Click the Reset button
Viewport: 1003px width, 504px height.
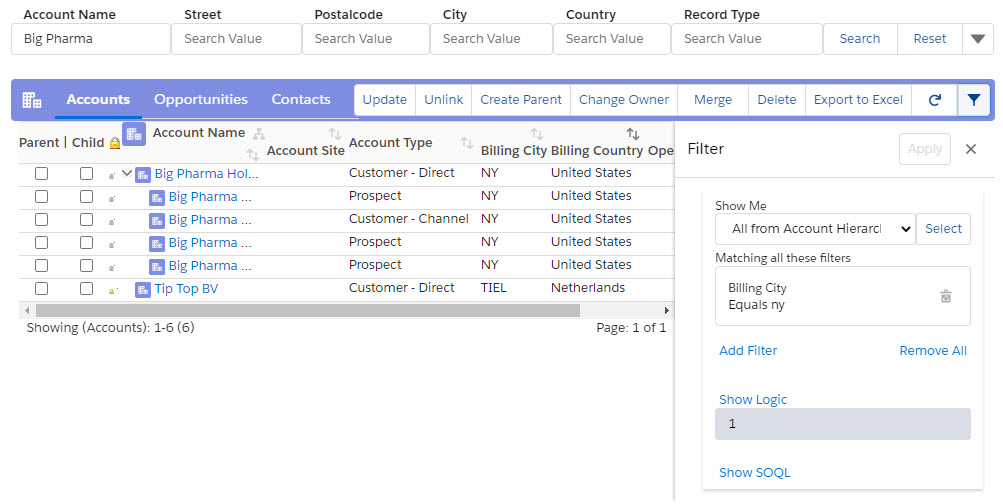(929, 39)
